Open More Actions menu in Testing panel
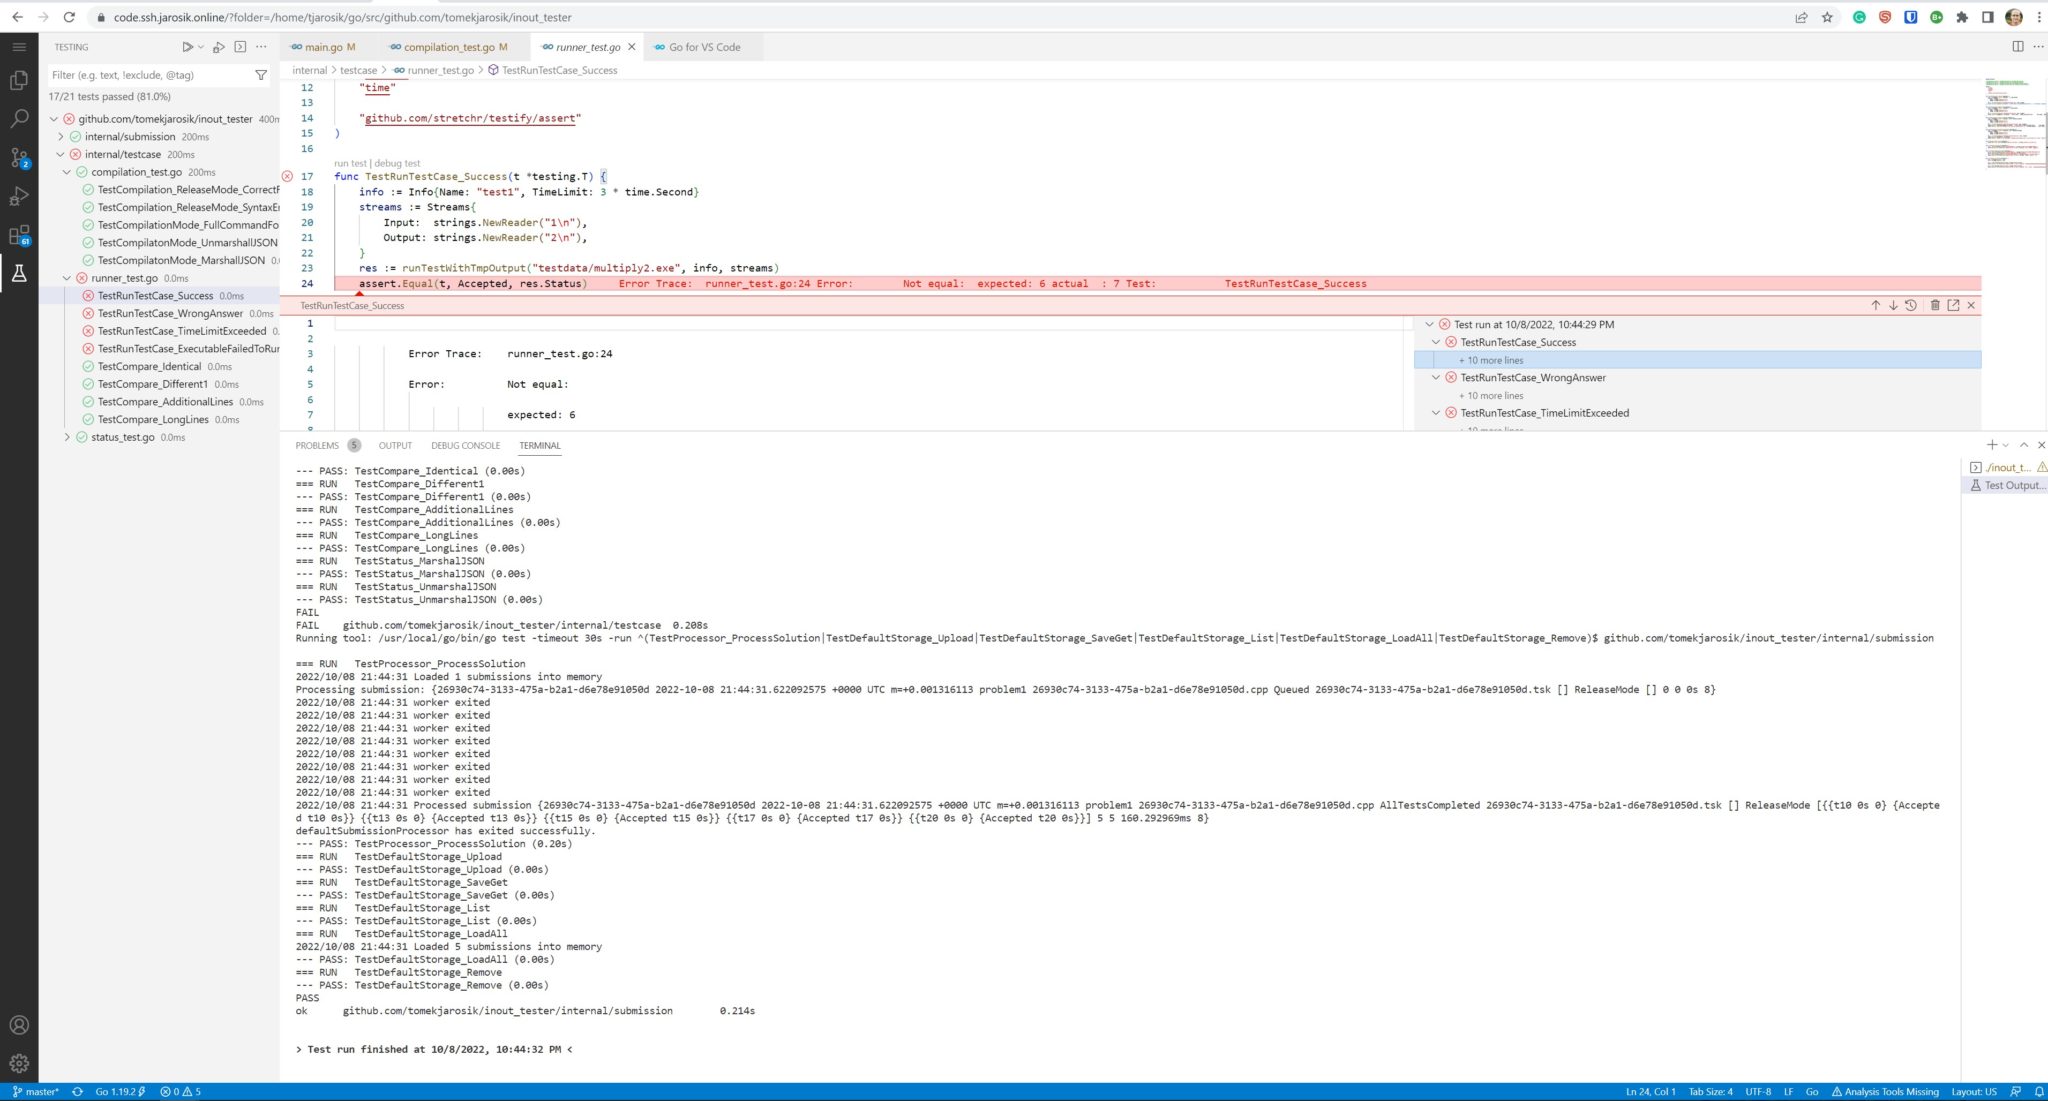 (x=259, y=47)
